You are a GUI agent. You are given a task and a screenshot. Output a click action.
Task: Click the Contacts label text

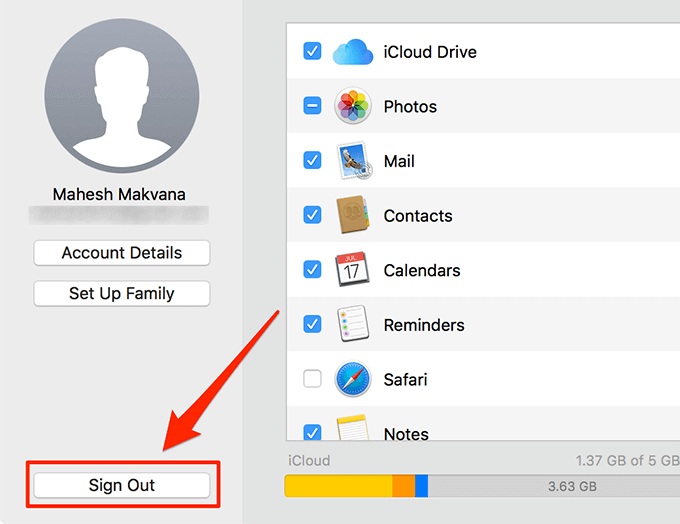418,216
